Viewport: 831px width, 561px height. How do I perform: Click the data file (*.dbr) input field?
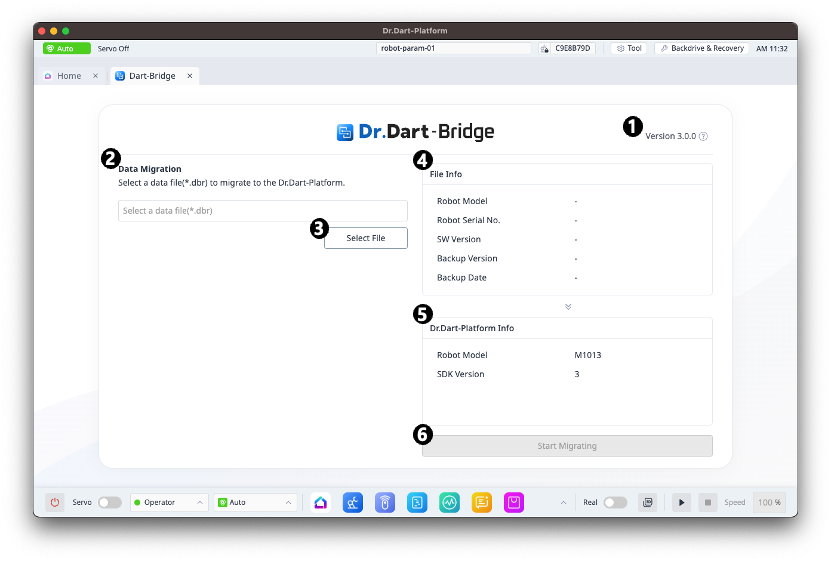point(262,211)
